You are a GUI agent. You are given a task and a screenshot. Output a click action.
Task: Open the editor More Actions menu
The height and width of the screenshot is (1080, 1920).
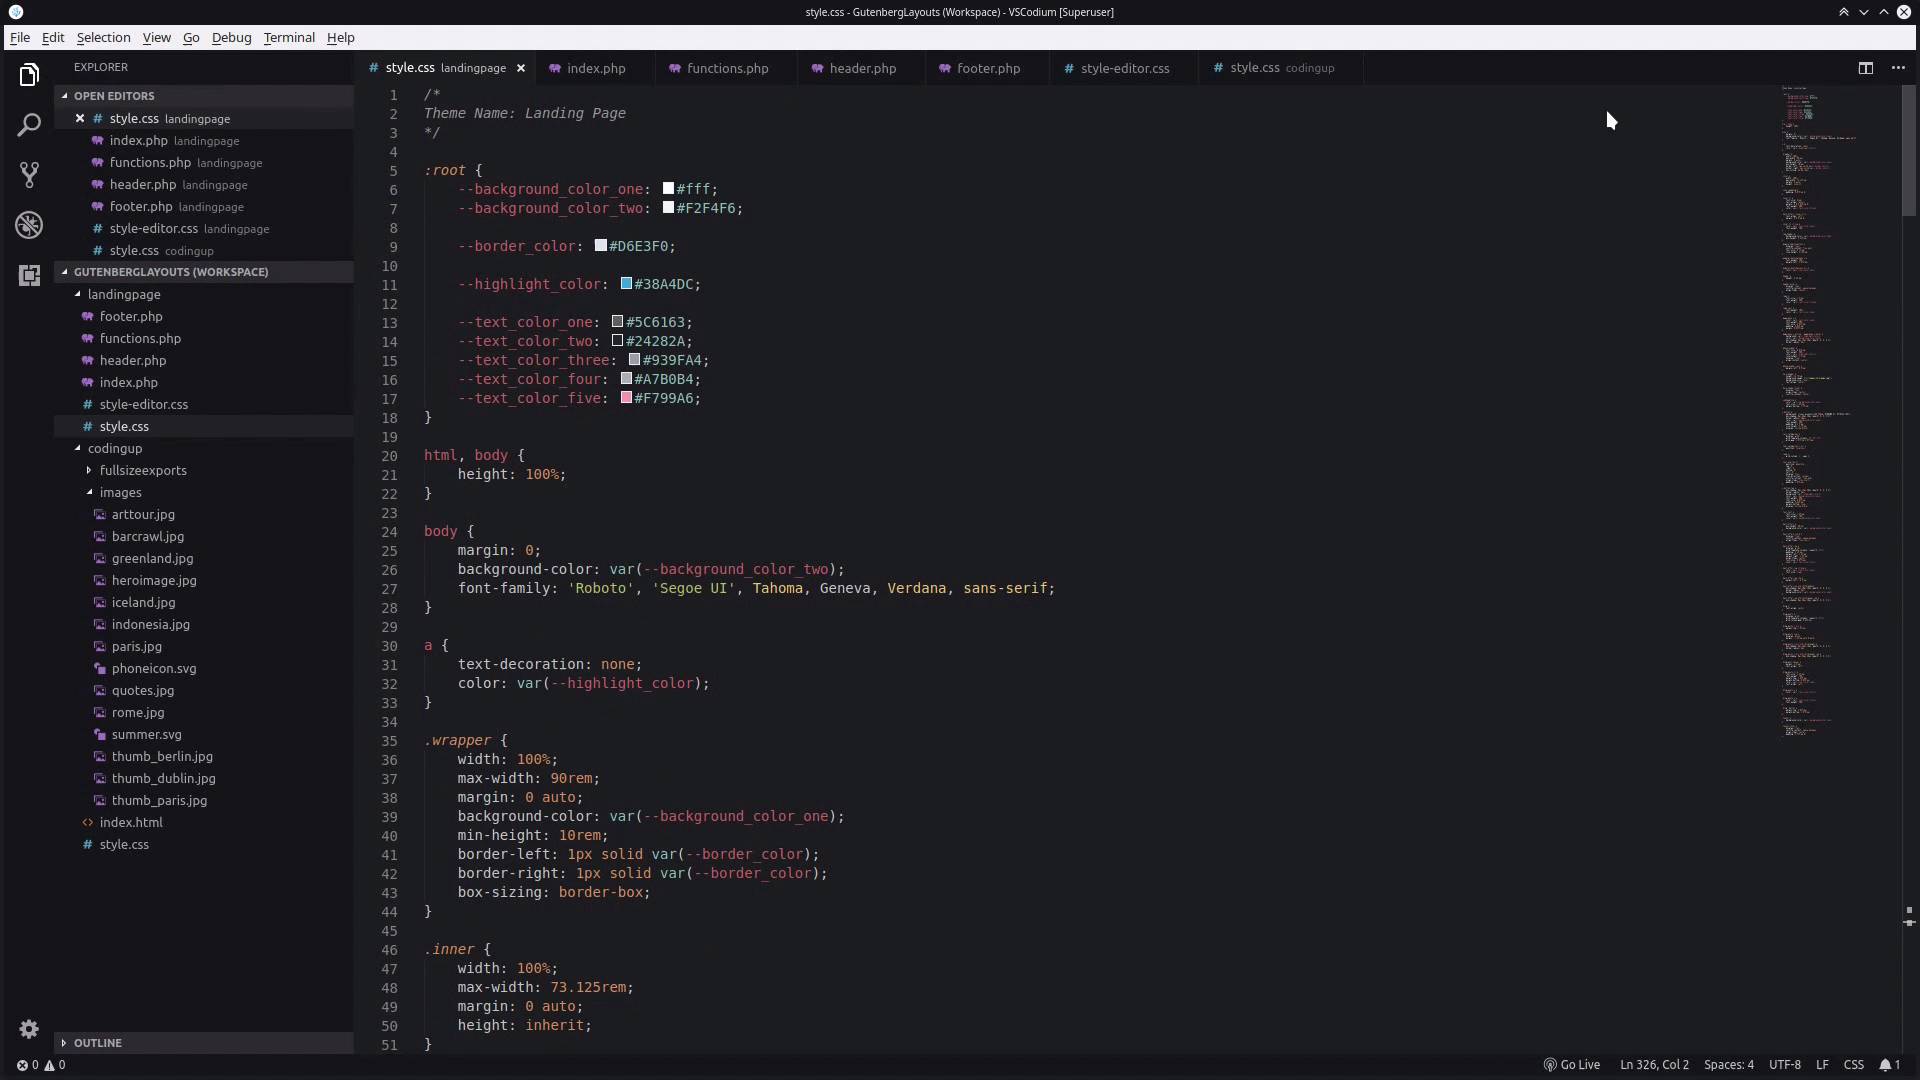(1898, 68)
